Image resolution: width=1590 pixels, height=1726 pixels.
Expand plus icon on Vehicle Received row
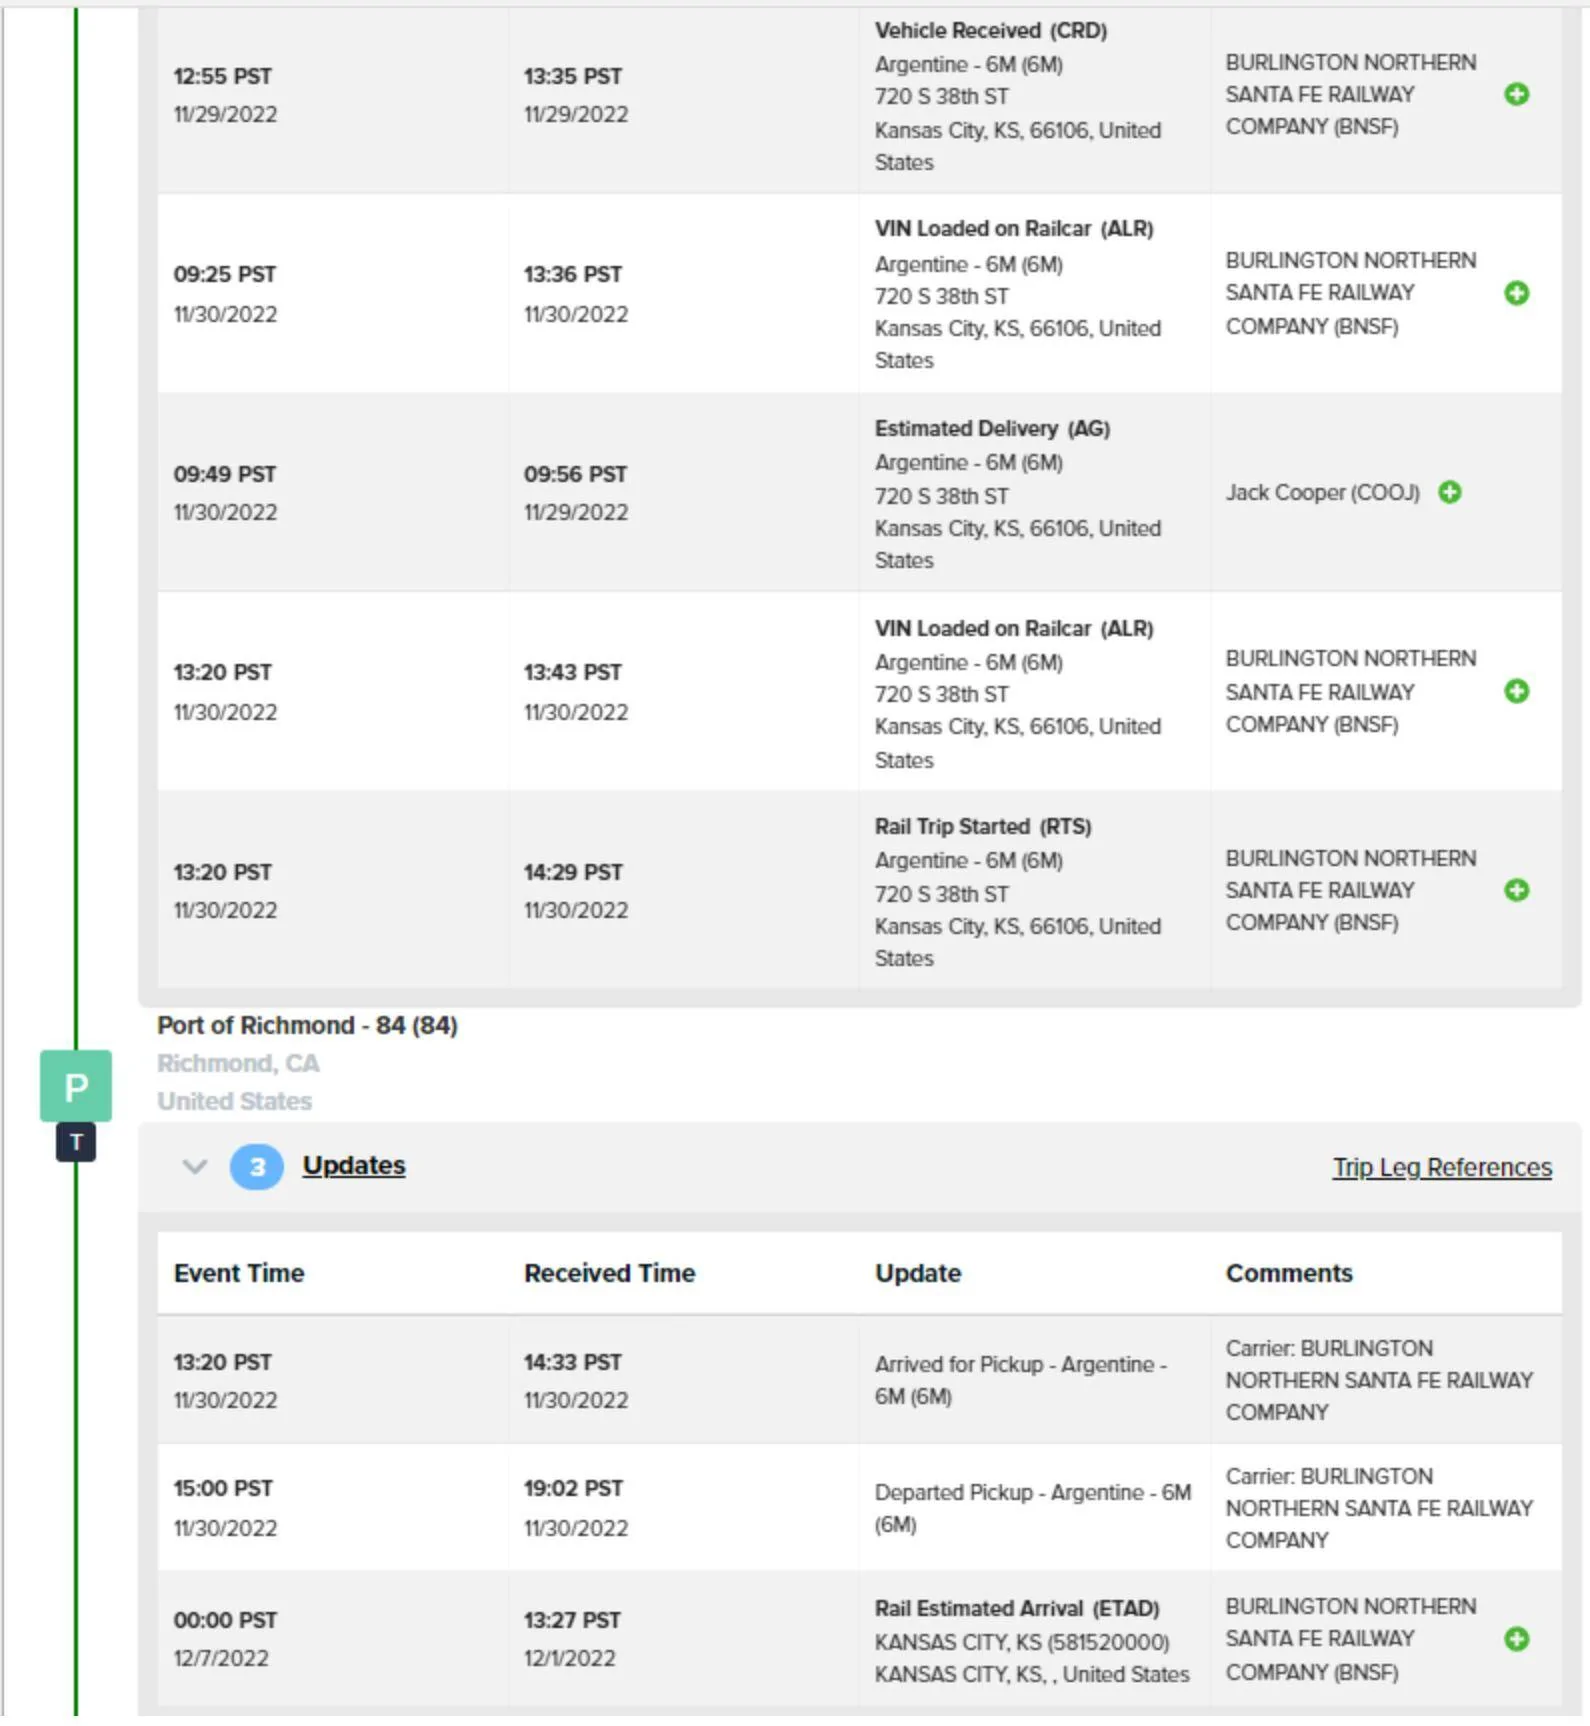(x=1516, y=94)
